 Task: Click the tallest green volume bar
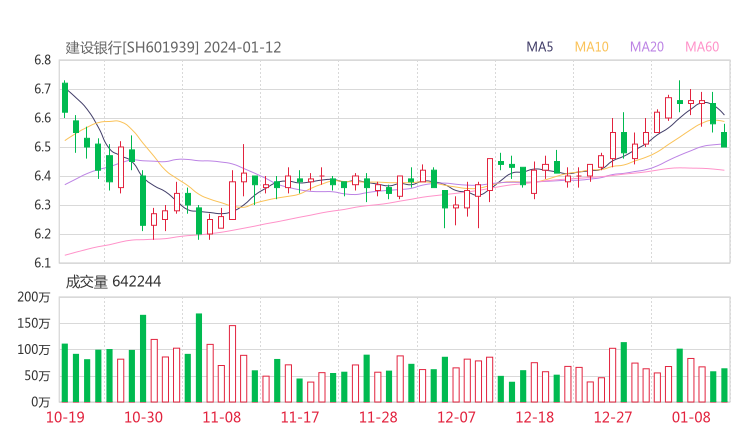tap(199, 358)
